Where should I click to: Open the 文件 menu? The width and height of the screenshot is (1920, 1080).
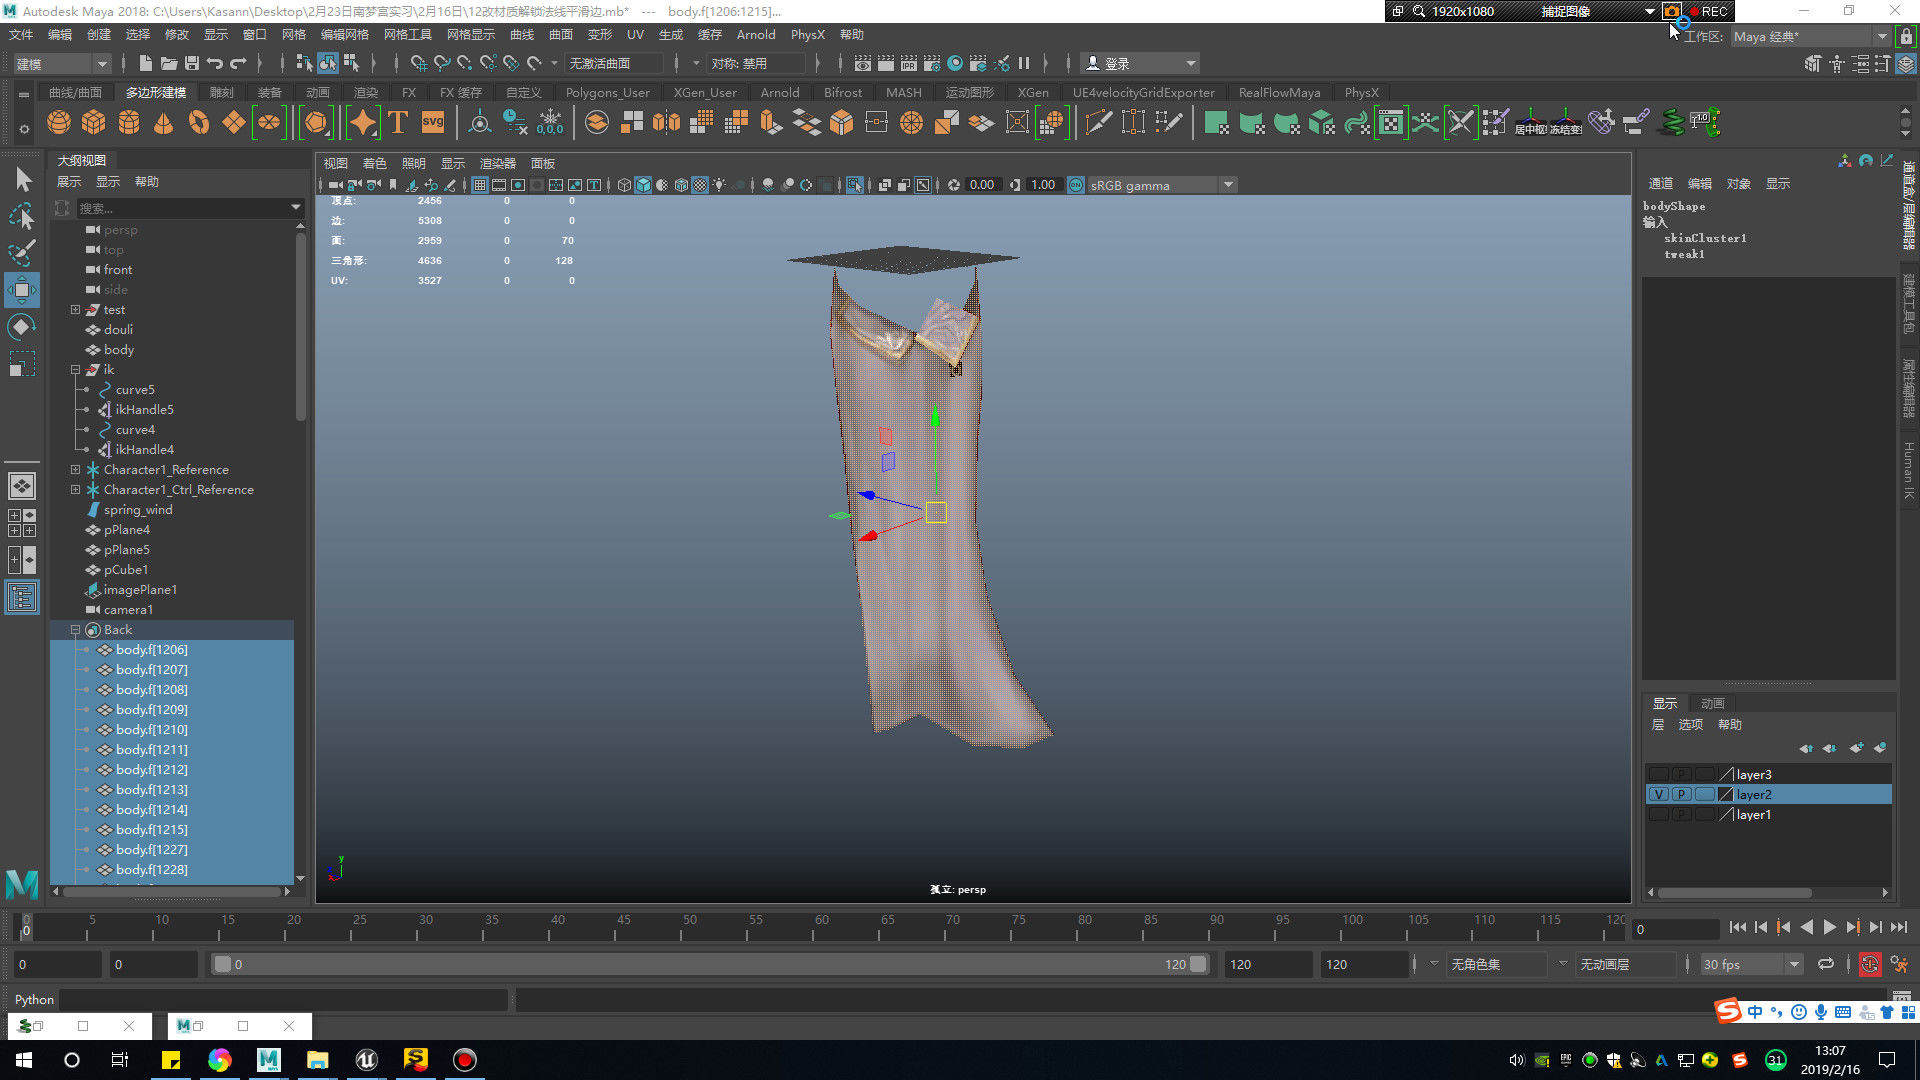click(21, 34)
